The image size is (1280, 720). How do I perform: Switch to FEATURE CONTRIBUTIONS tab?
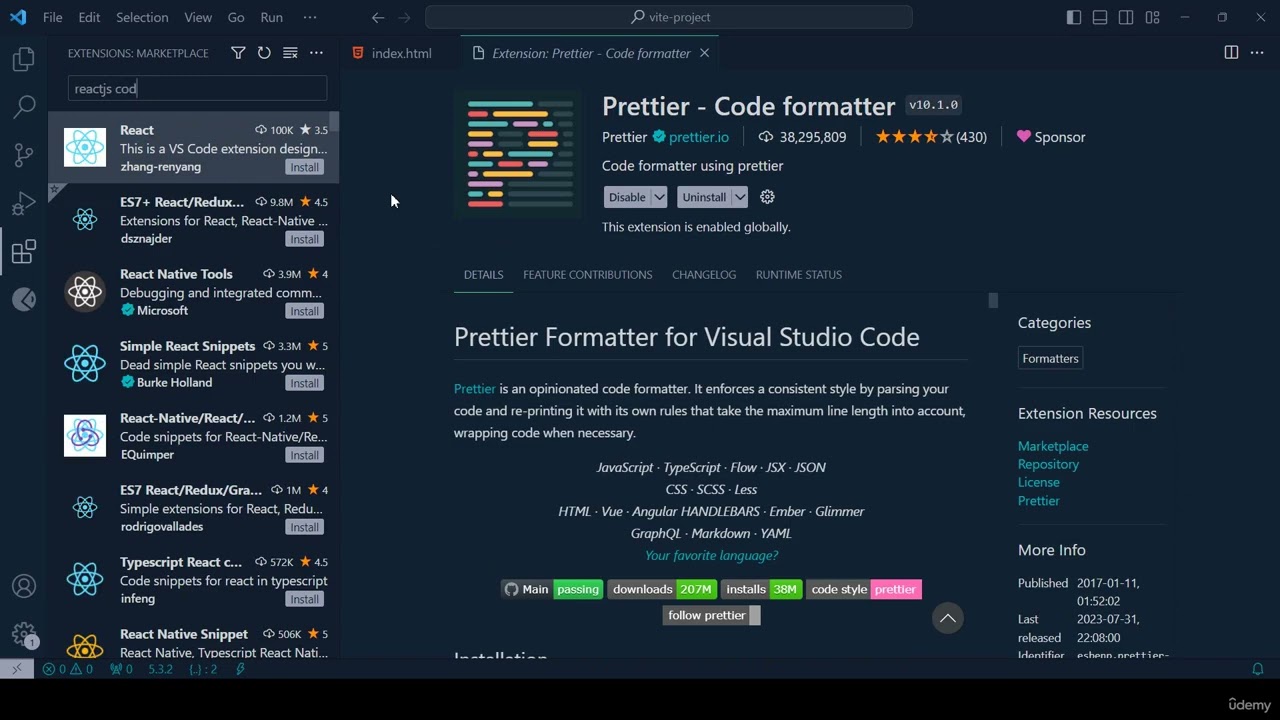[587, 274]
